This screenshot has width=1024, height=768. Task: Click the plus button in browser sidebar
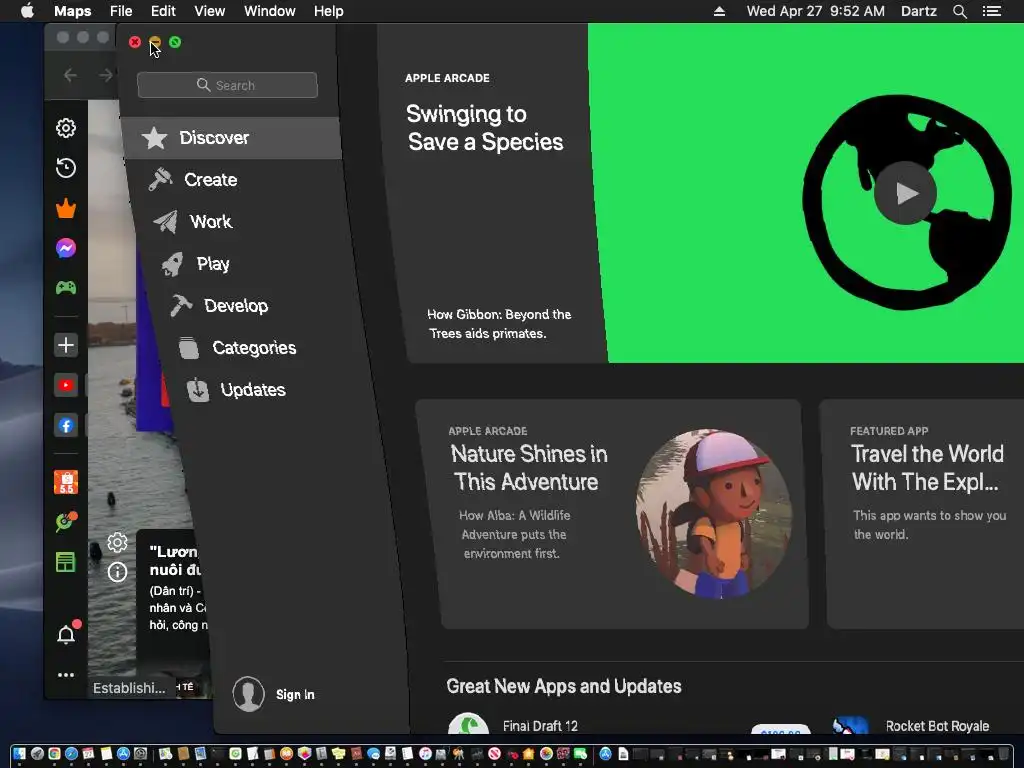click(x=66, y=345)
